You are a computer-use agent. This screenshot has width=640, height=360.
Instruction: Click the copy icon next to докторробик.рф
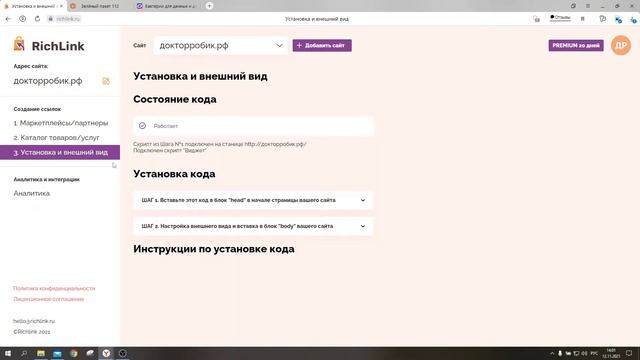(x=106, y=81)
